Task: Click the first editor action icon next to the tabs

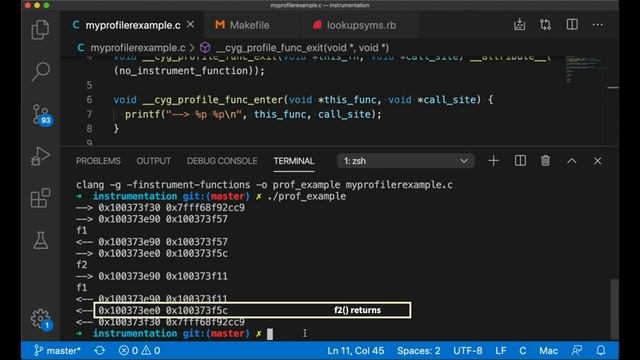Action: (x=520, y=24)
